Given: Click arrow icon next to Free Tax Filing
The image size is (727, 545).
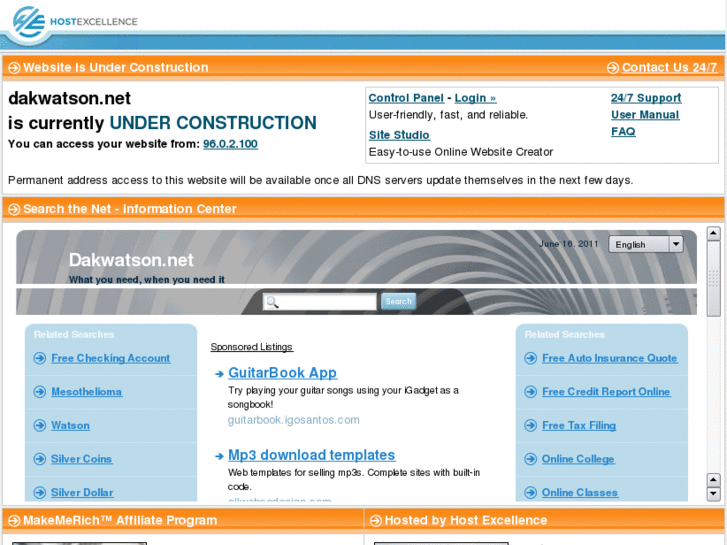Looking at the screenshot, I should point(530,425).
